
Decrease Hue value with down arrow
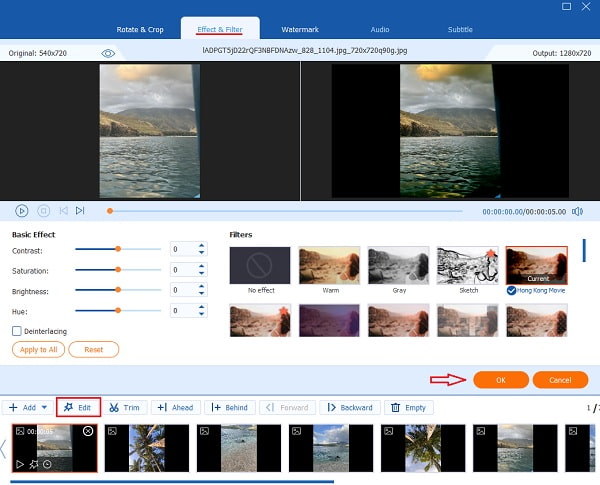click(201, 314)
